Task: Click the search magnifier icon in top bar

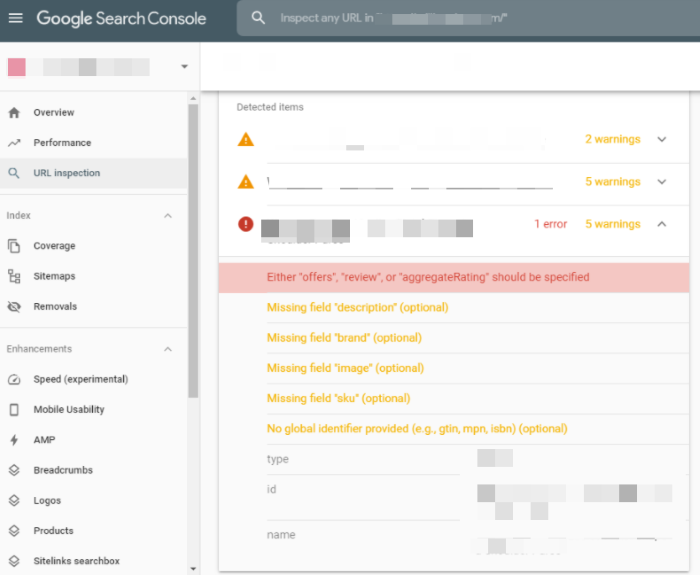Action: coord(258,18)
